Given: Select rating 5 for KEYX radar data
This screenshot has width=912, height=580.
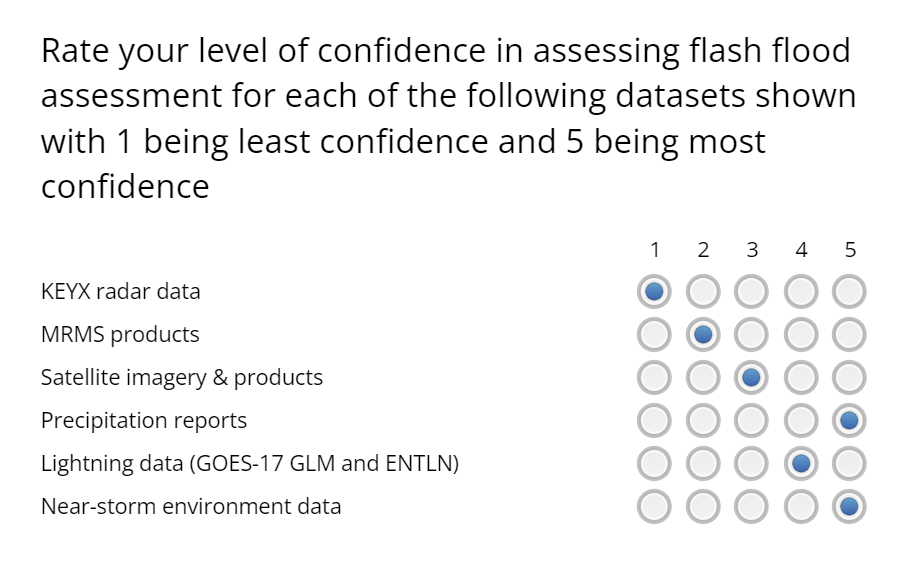Looking at the screenshot, I should coord(850,292).
